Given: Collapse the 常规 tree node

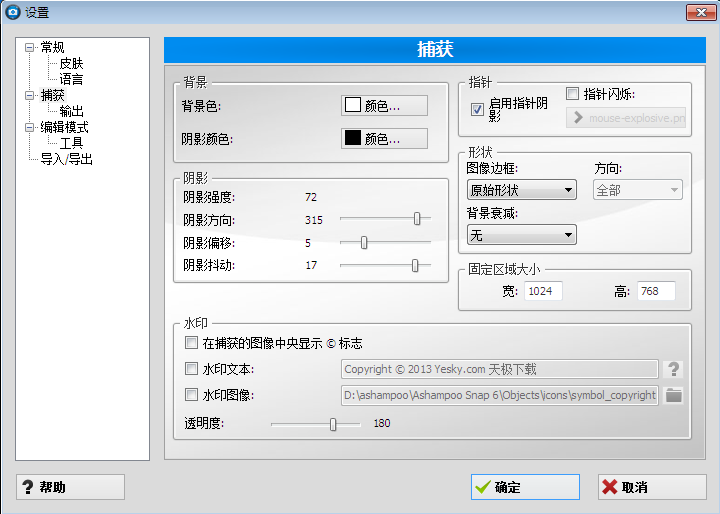Looking at the screenshot, I should tap(30, 47).
